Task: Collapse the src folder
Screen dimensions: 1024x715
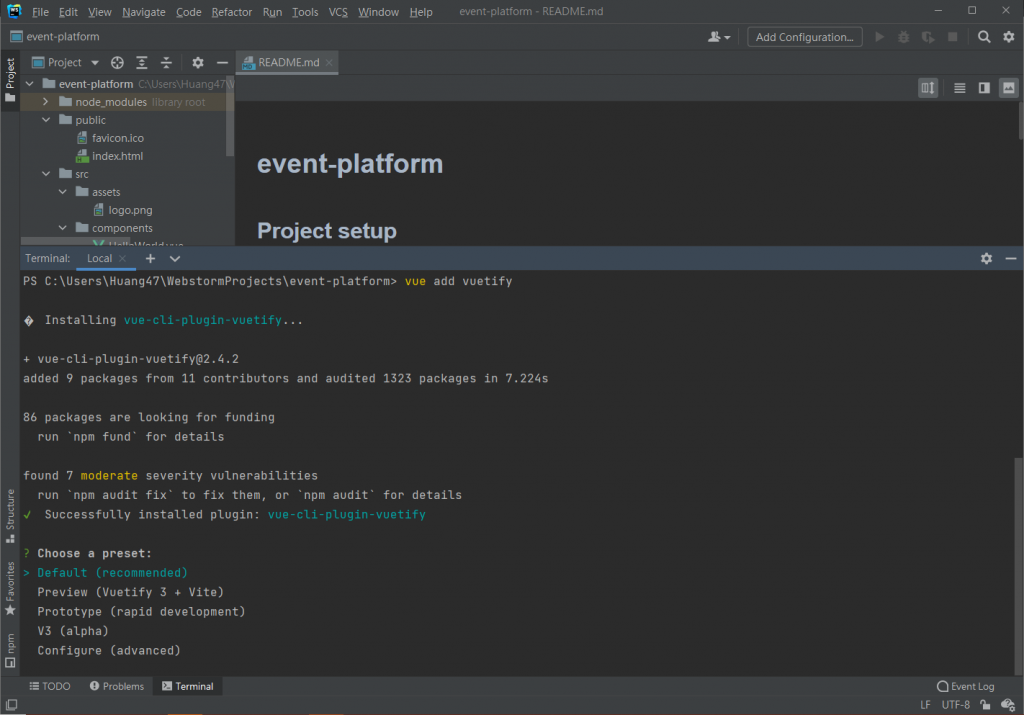Action: (46, 174)
